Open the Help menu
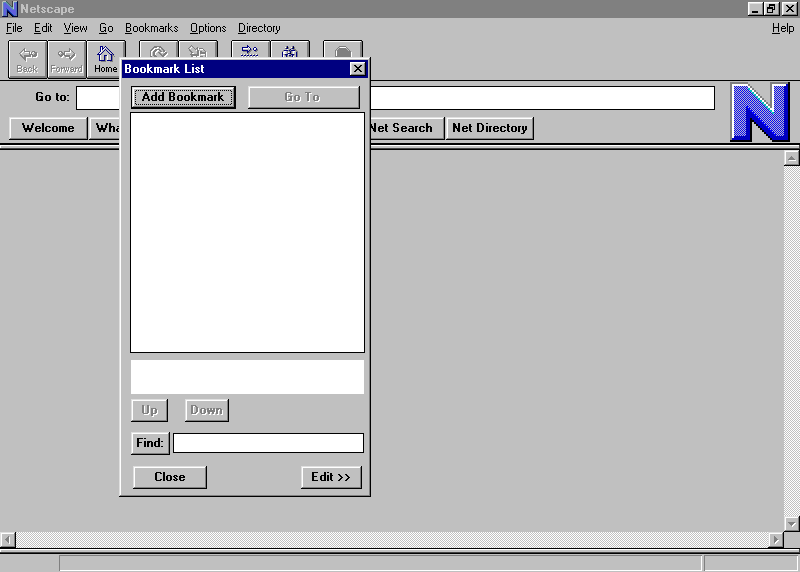 click(783, 28)
